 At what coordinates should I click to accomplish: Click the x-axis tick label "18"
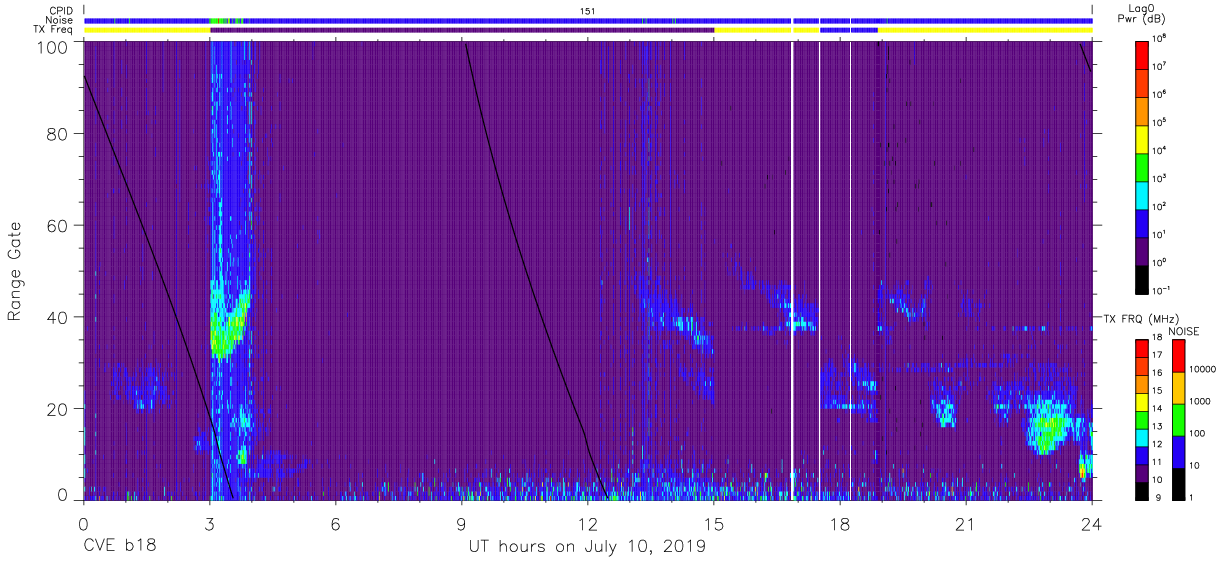[840, 524]
